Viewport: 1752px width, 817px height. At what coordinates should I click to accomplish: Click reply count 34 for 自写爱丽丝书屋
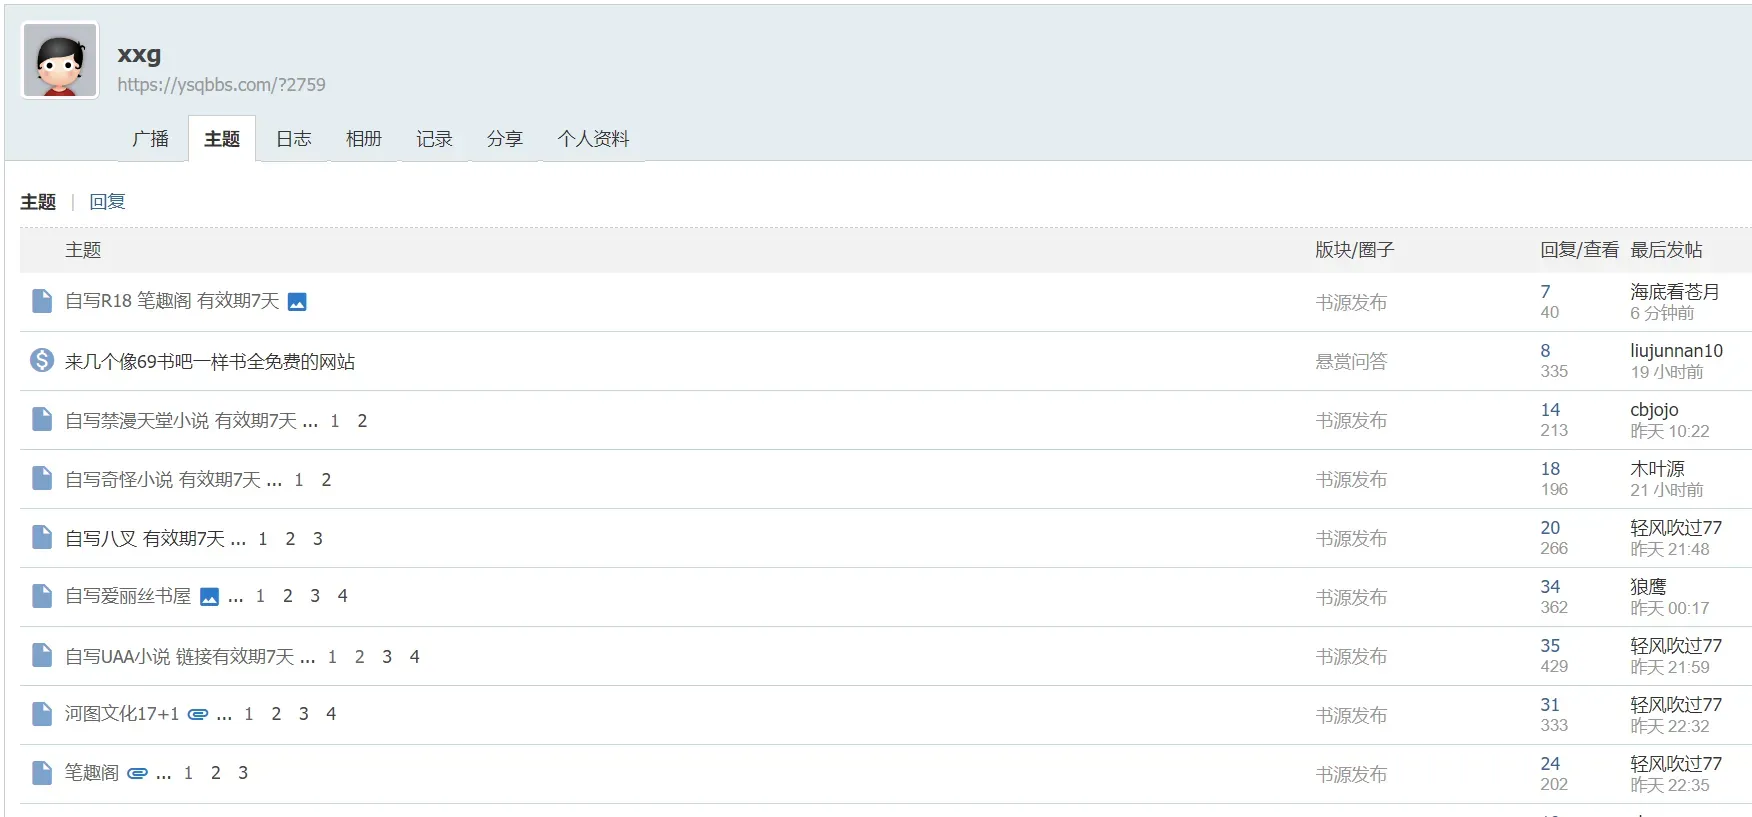coord(1550,587)
